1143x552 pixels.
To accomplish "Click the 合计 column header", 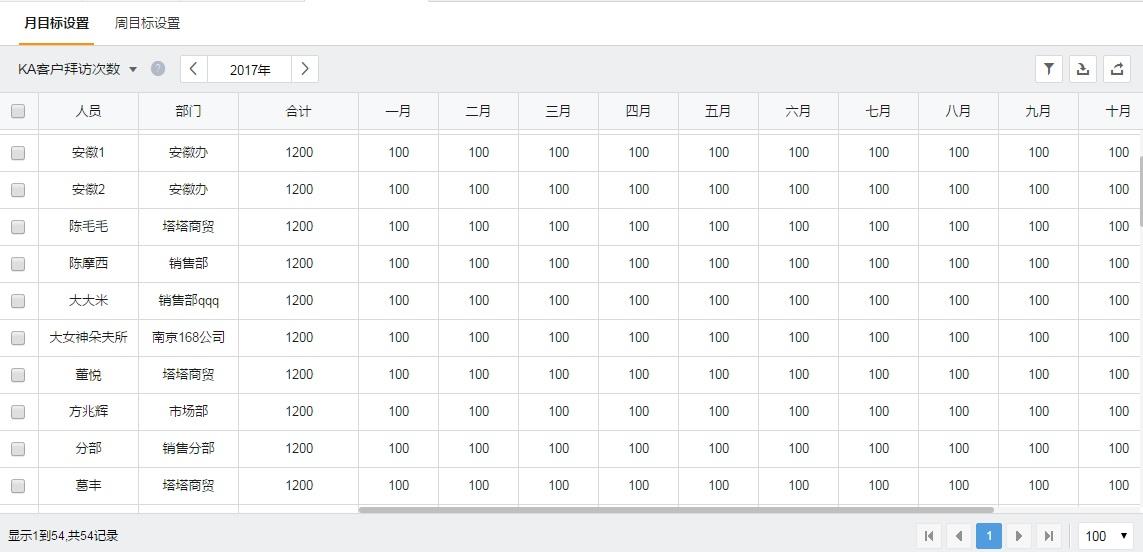I will [x=298, y=111].
